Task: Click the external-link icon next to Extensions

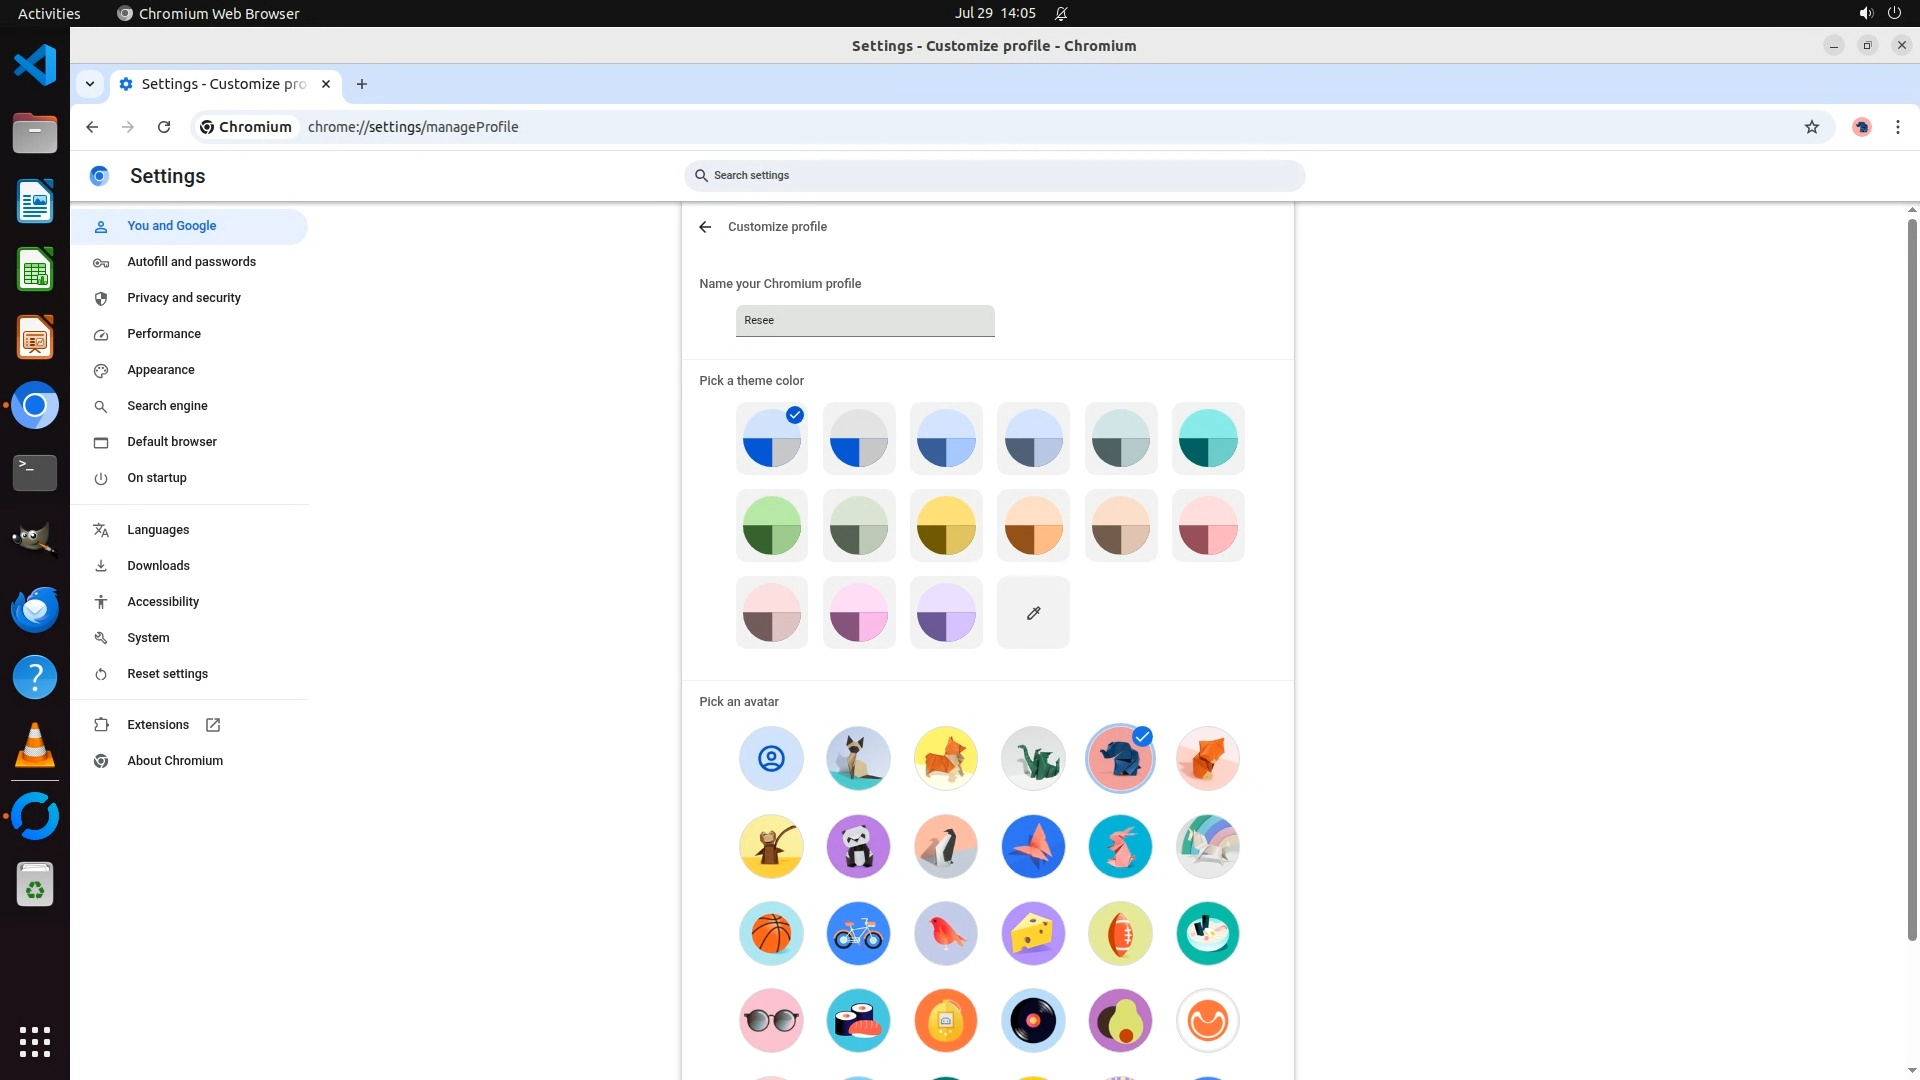Action: (x=213, y=725)
